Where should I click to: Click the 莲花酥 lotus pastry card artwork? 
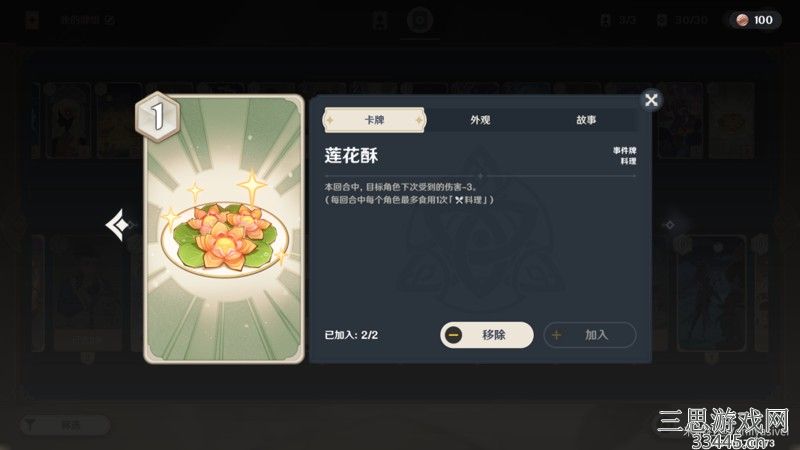pyautogui.click(x=224, y=229)
